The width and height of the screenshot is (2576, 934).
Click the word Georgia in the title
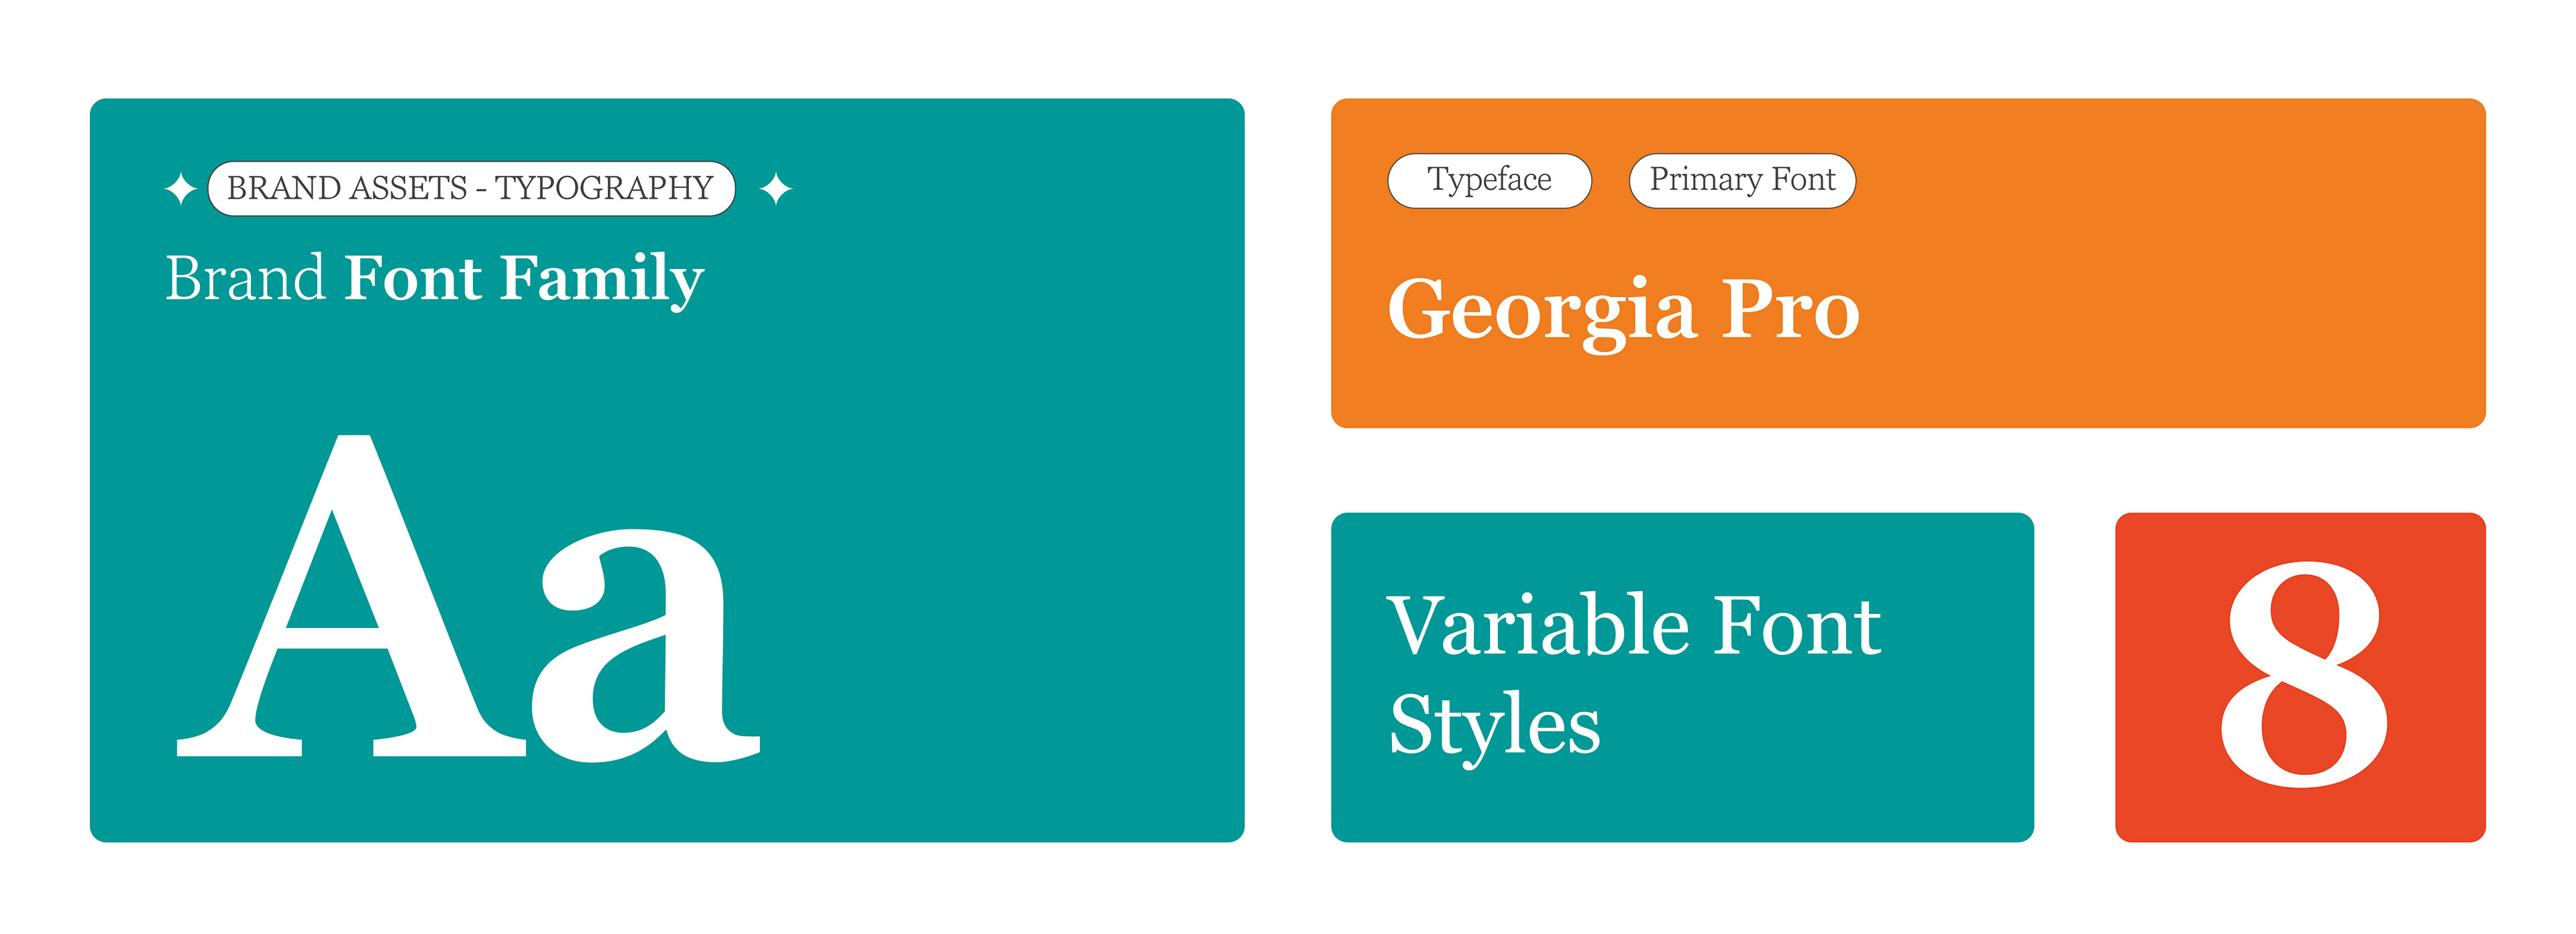pos(1541,310)
